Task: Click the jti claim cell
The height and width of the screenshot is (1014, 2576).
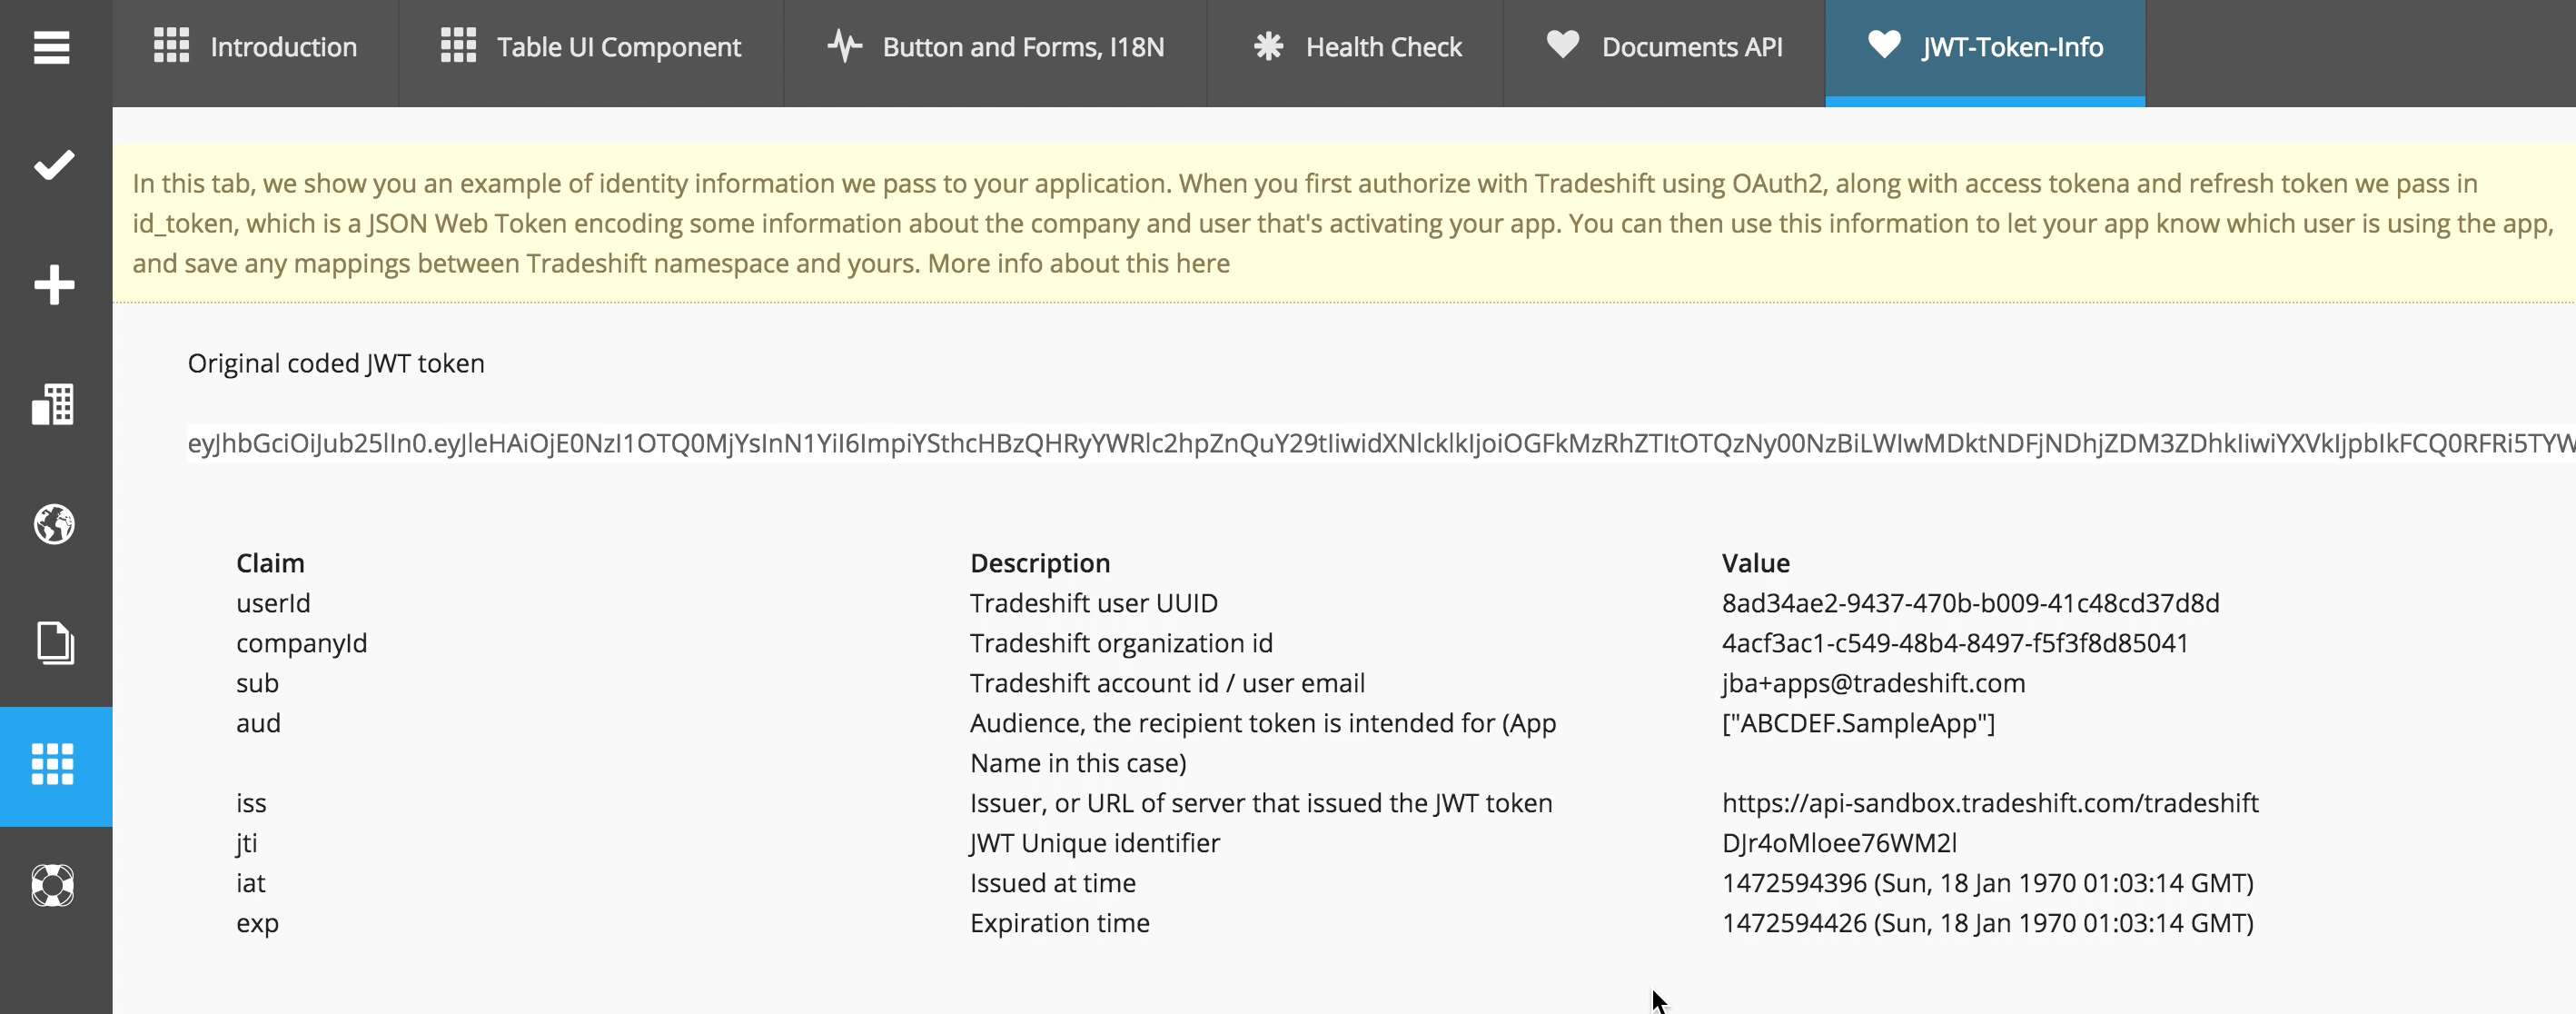Action: pyautogui.click(x=246, y=843)
